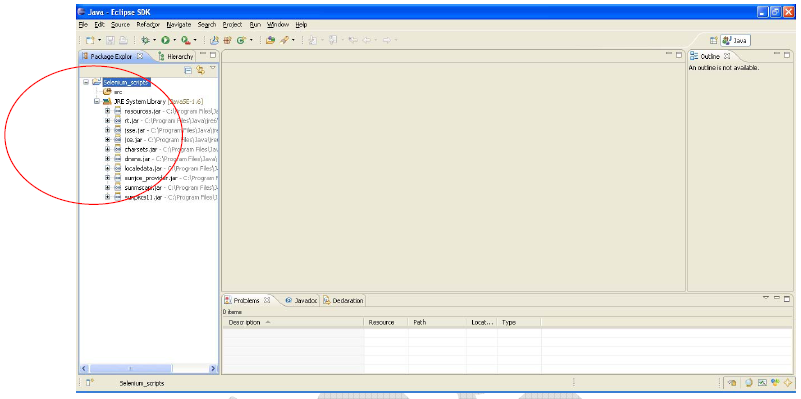Click the Back navigation arrow icon

tap(367, 40)
